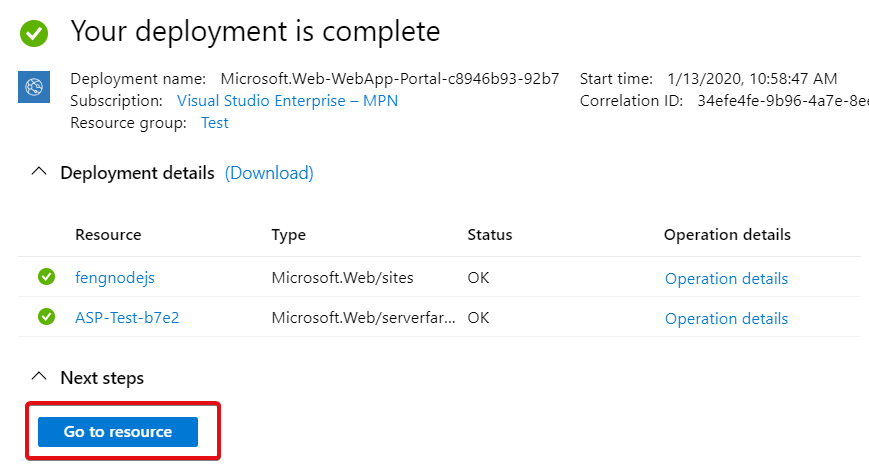
Task: View Operation details for fengnodejs
Action: tap(726, 279)
